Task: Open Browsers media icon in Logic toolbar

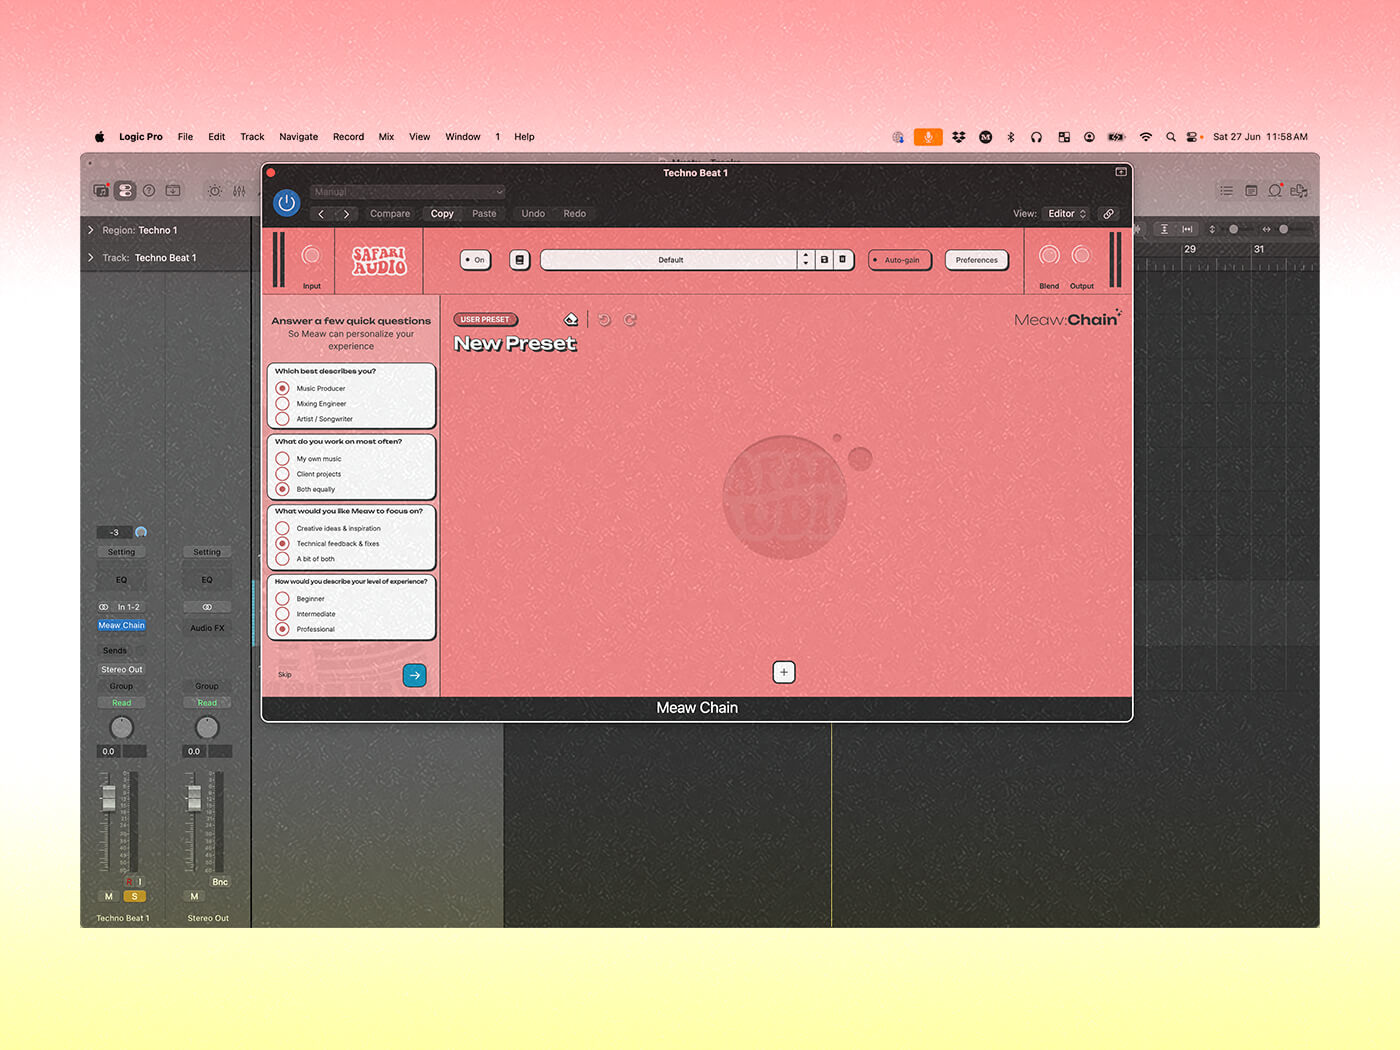Action: point(1299,190)
